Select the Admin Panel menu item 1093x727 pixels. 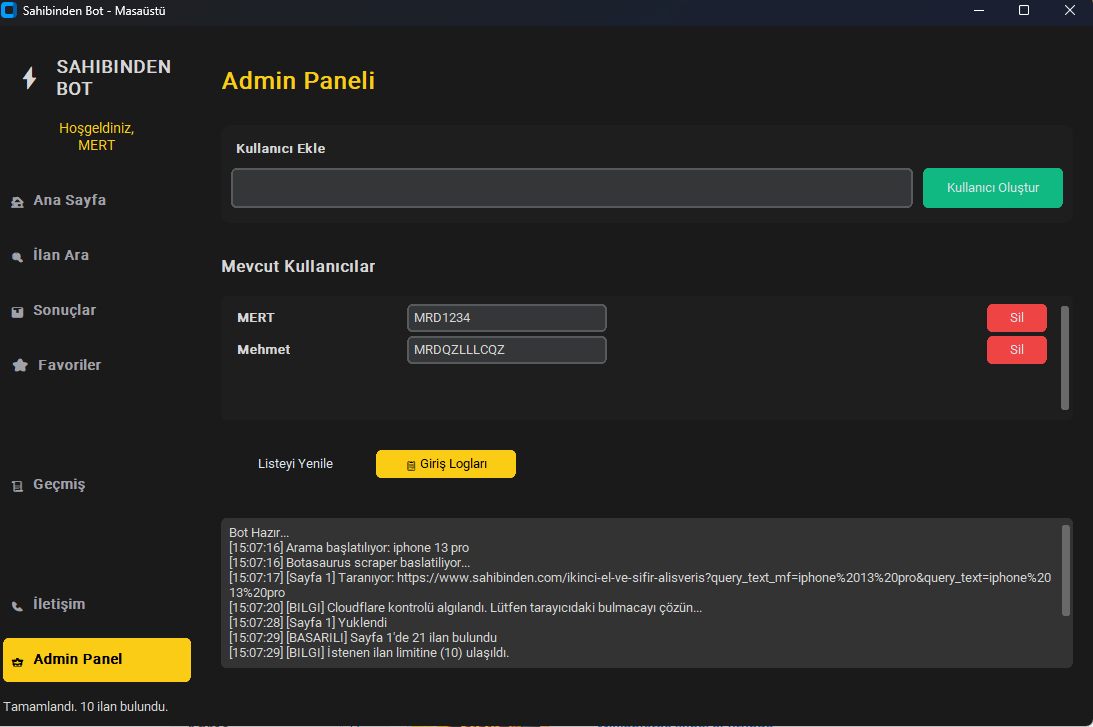click(x=97, y=659)
